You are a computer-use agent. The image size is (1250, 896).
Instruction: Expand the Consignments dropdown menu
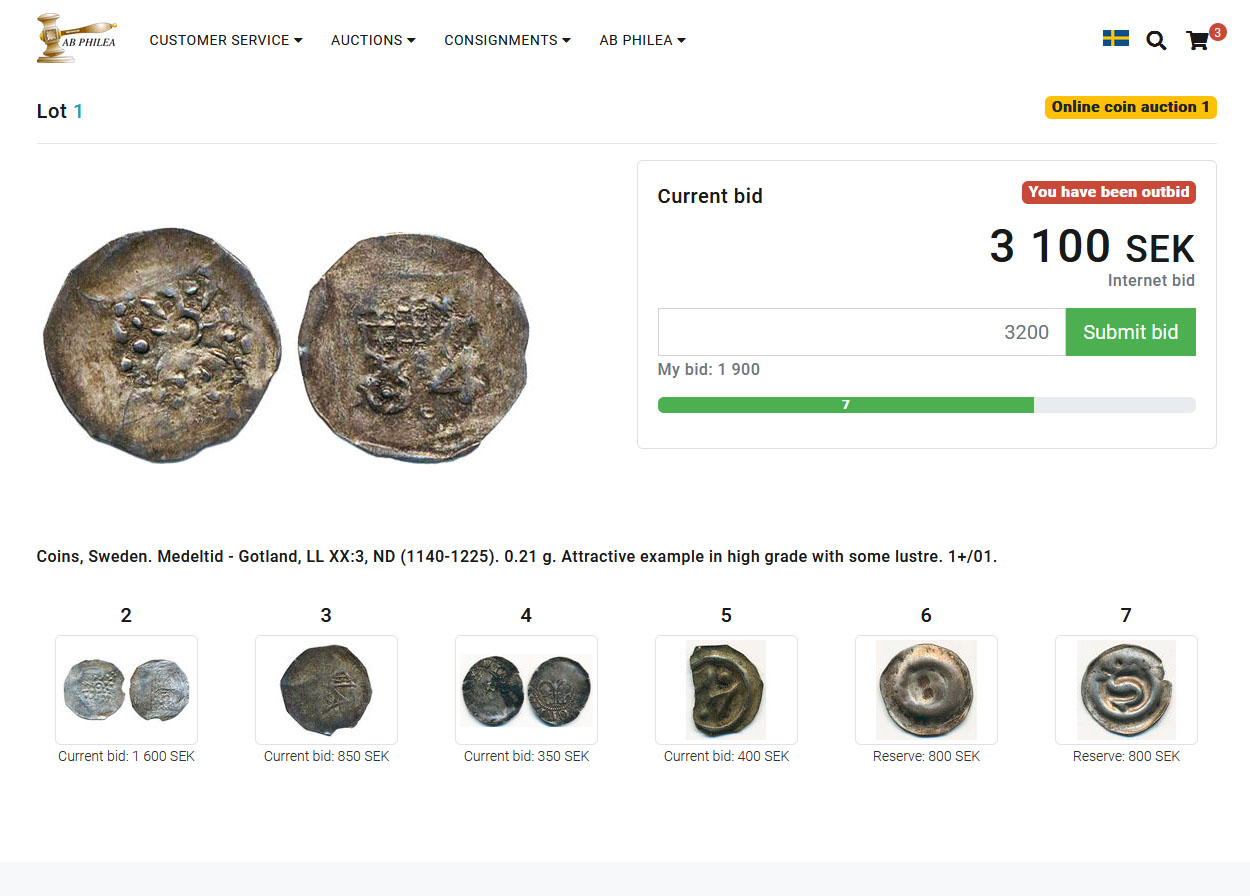(x=507, y=40)
